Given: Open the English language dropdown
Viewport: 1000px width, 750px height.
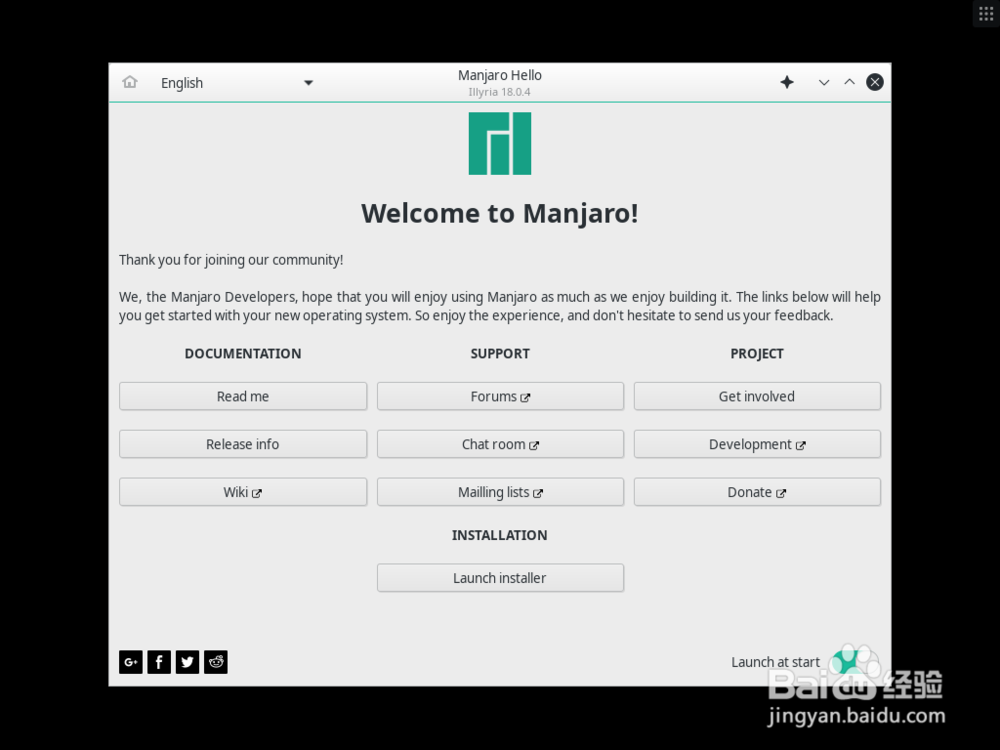Looking at the screenshot, I should 236,83.
